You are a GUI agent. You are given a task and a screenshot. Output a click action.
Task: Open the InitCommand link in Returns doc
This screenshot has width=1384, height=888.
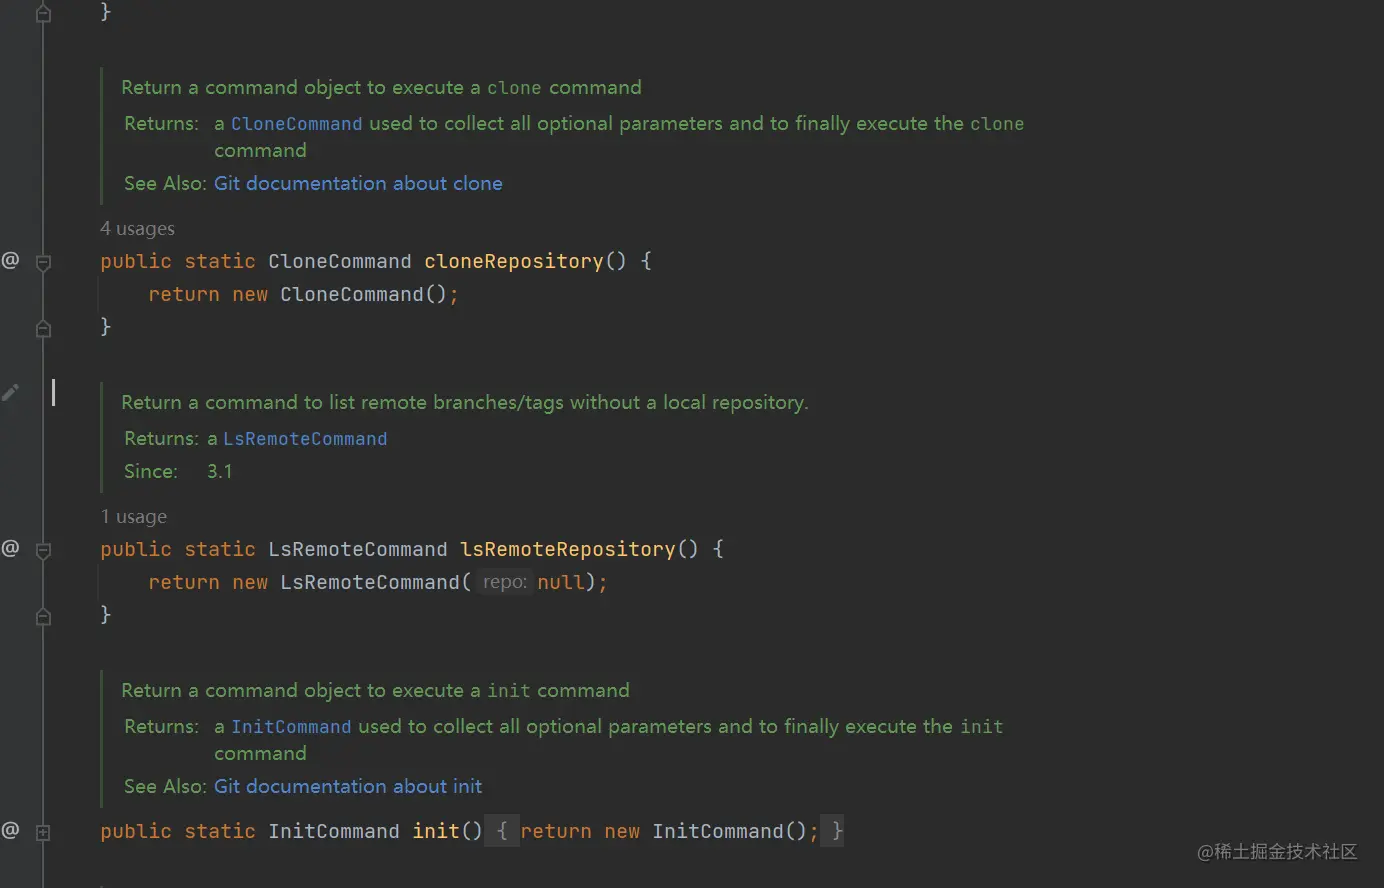point(291,727)
